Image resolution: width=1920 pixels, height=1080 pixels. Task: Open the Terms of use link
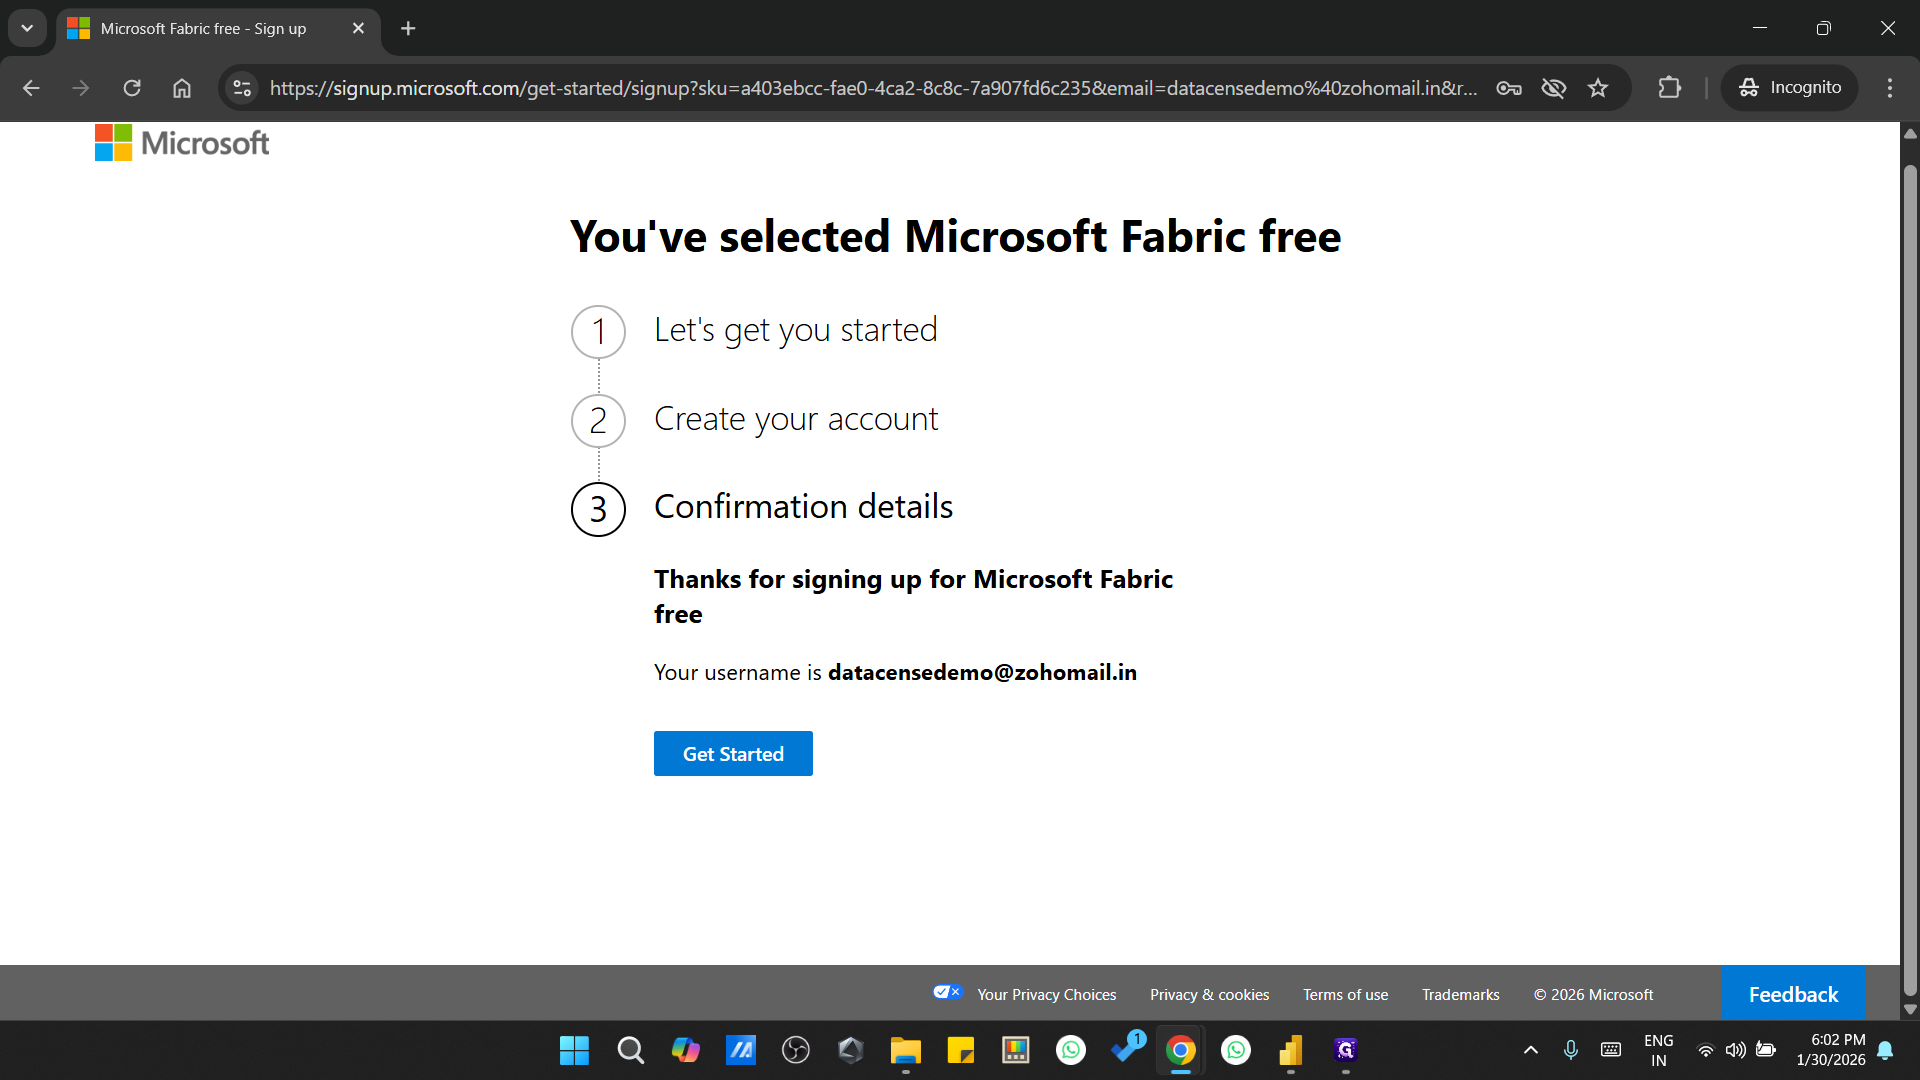1345,994
